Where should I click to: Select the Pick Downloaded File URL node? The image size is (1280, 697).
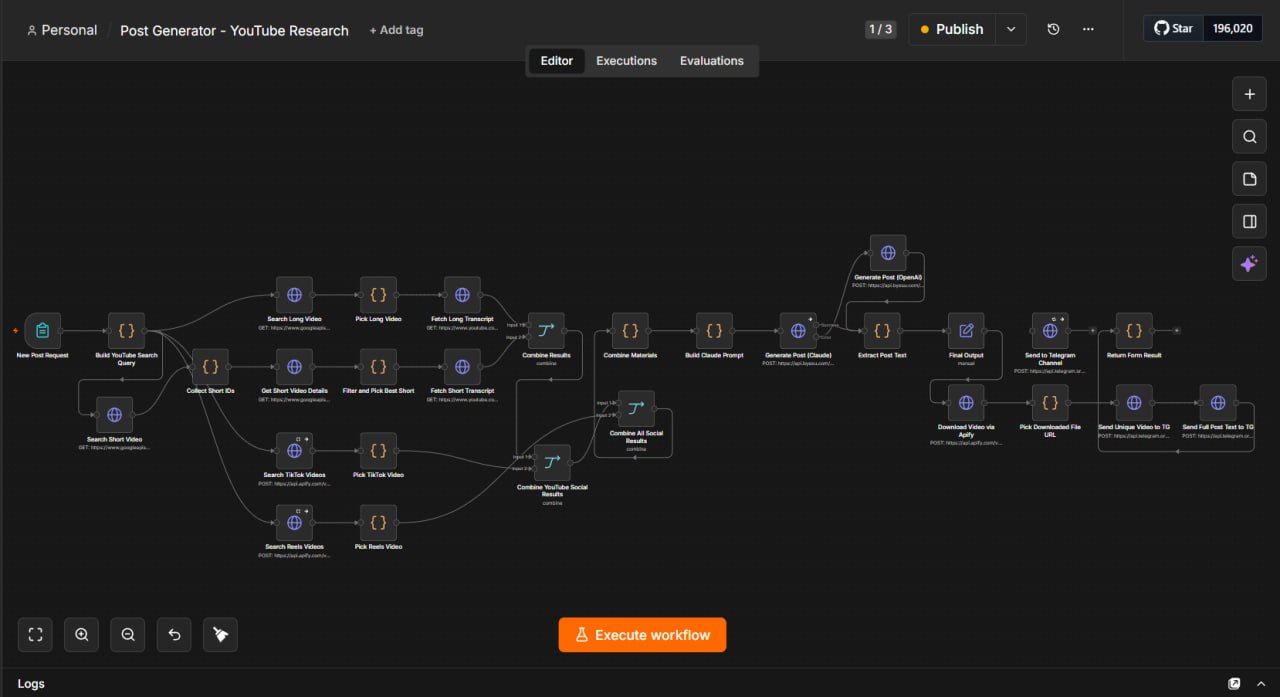point(1050,403)
